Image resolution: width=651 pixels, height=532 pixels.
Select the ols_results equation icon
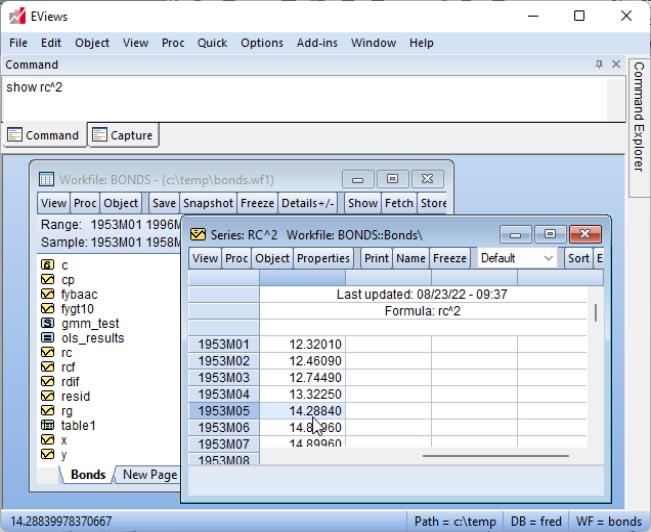click(x=47, y=338)
